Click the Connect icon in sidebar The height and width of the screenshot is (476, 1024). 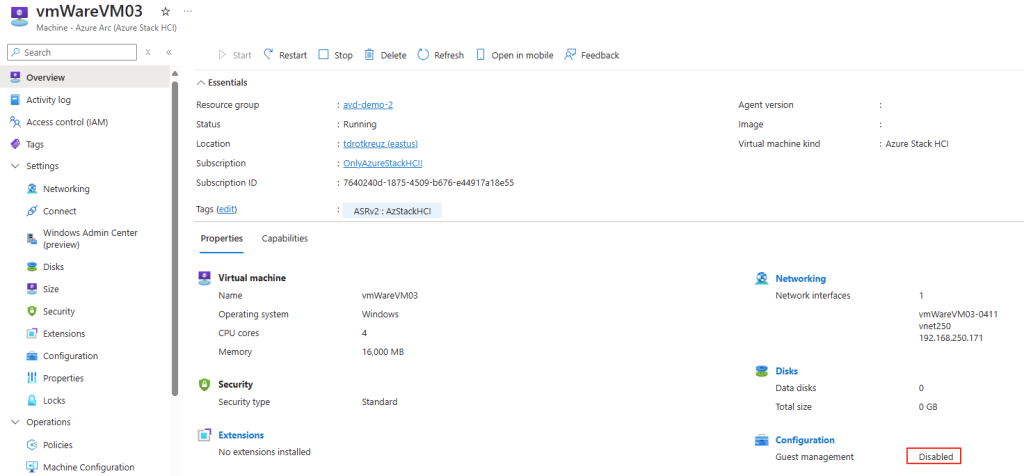pyautogui.click(x=32, y=211)
